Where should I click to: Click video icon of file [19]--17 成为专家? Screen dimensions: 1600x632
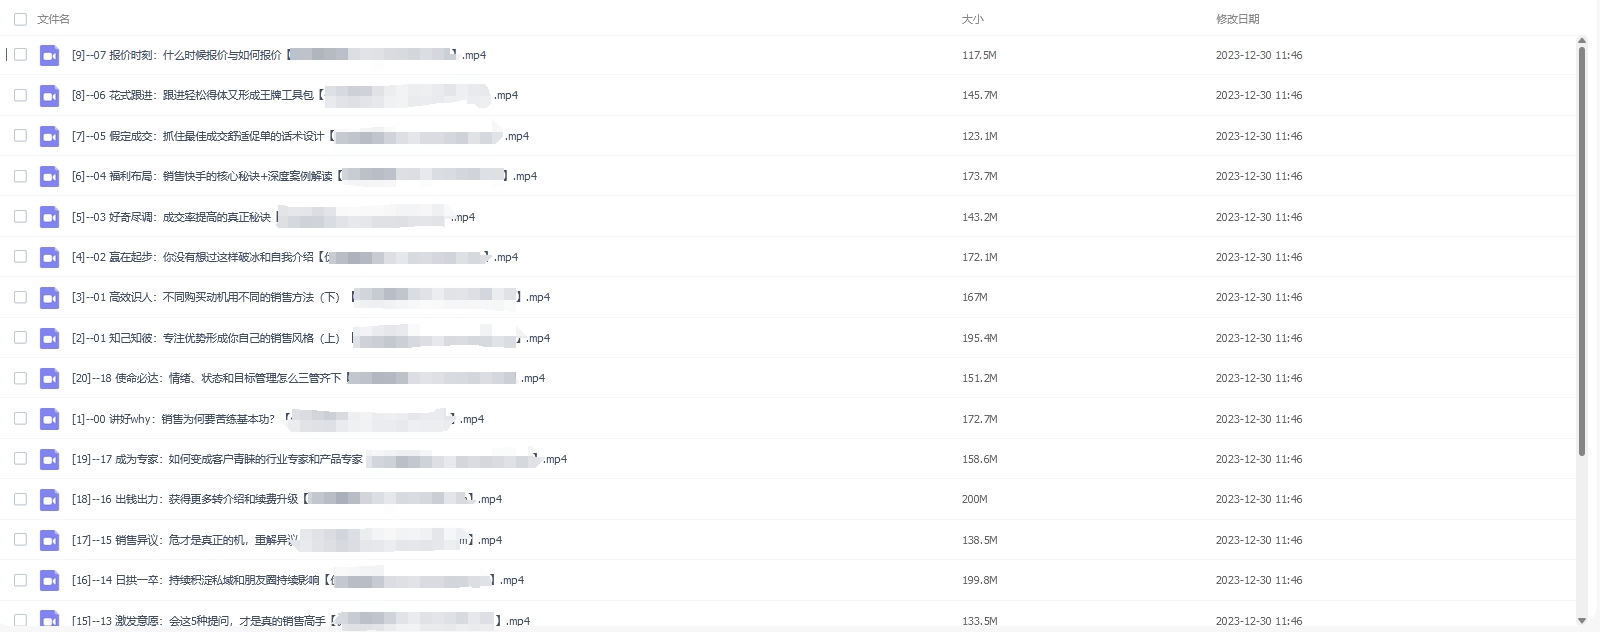click(49, 460)
